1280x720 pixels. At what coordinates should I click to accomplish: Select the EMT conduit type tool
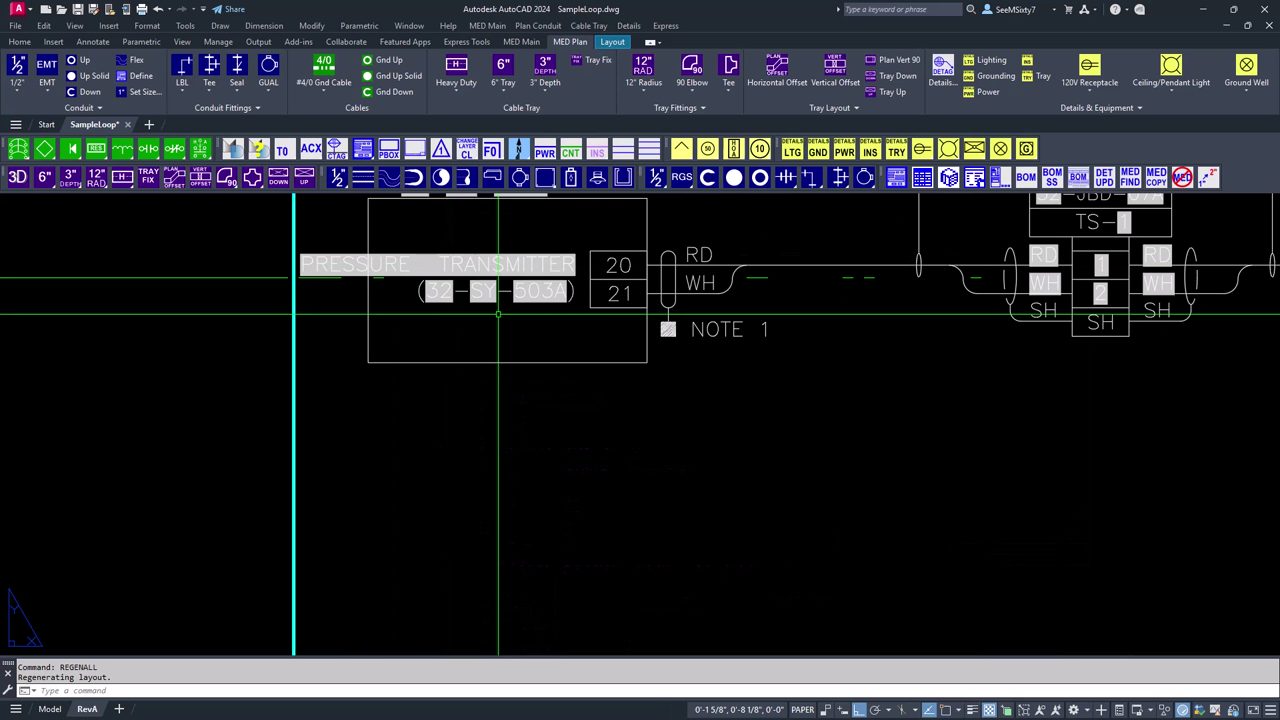pyautogui.click(x=47, y=71)
